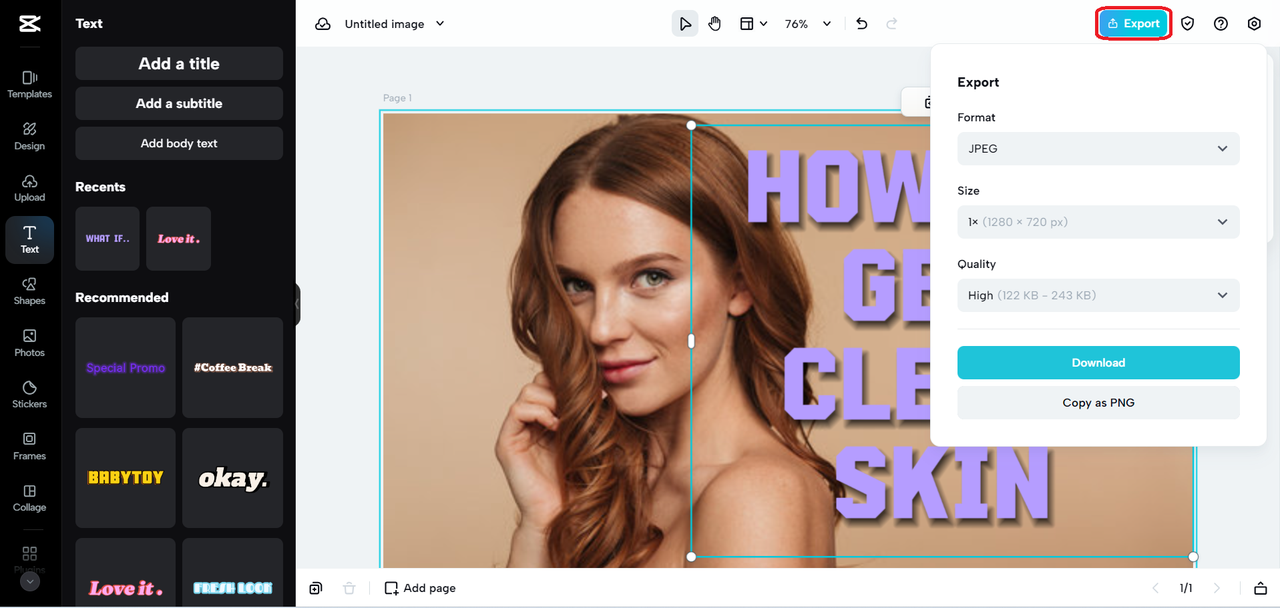Click Add a title button
This screenshot has width=1280, height=608.
tap(179, 63)
